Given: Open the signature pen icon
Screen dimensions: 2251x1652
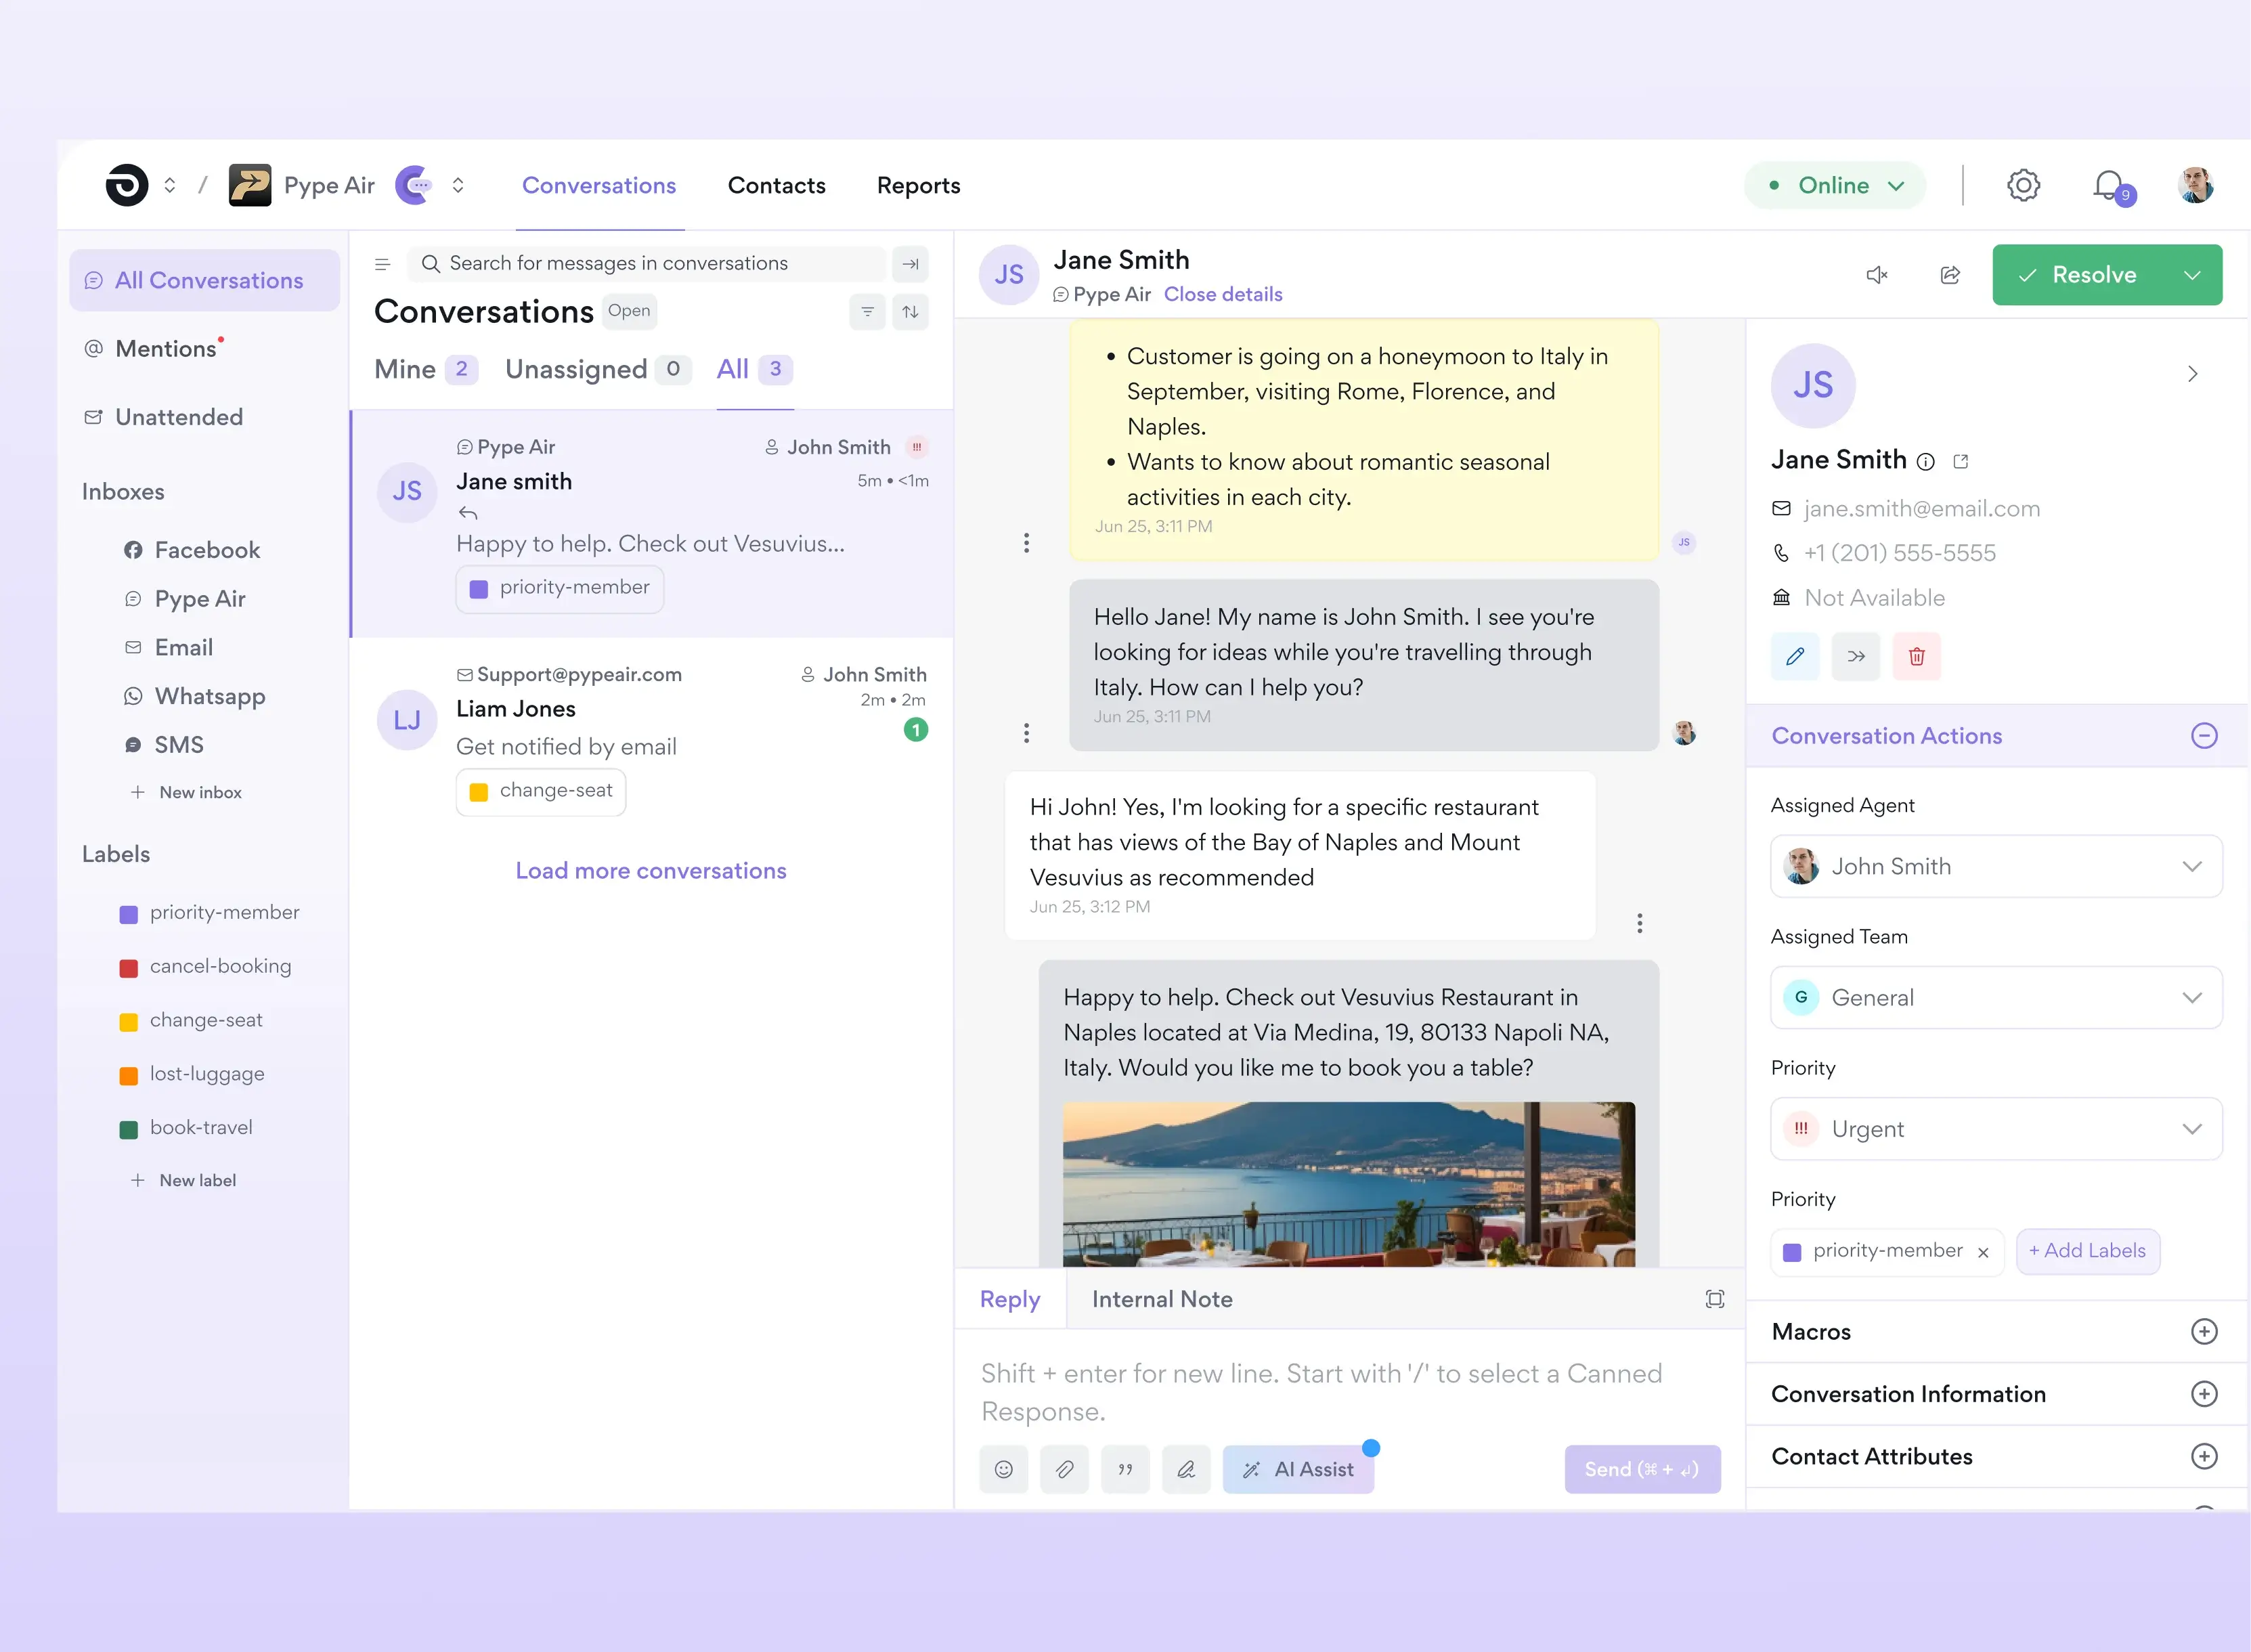Looking at the screenshot, I should click(1187, 1469).
